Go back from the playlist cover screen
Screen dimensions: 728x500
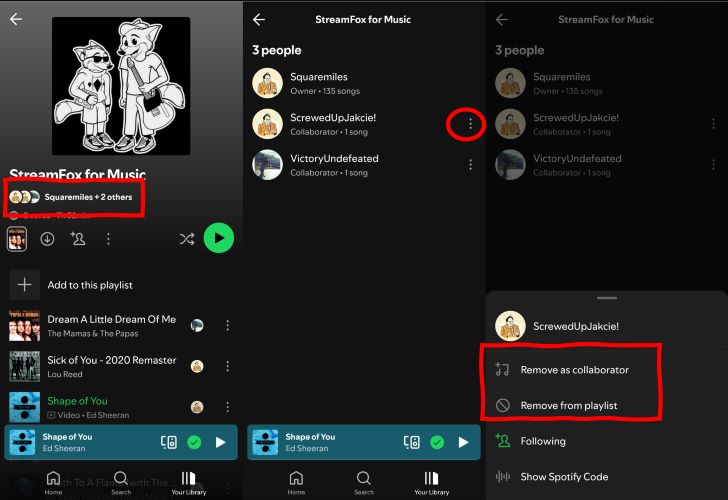[x=16, y=19]
